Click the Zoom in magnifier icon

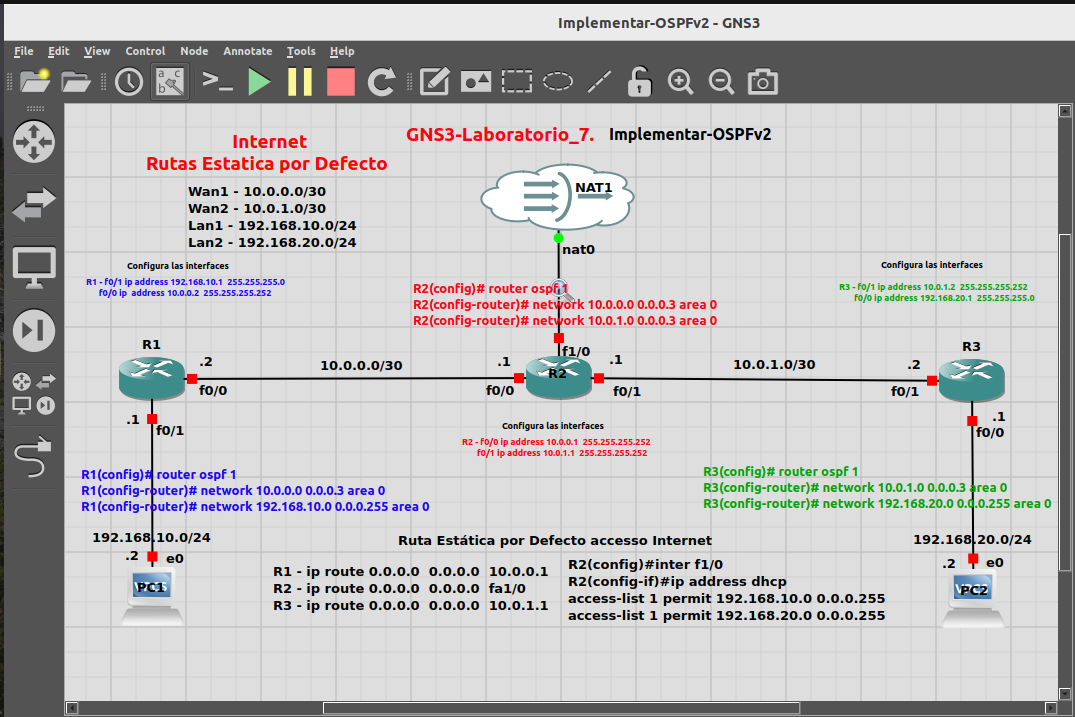pos(680,82)
